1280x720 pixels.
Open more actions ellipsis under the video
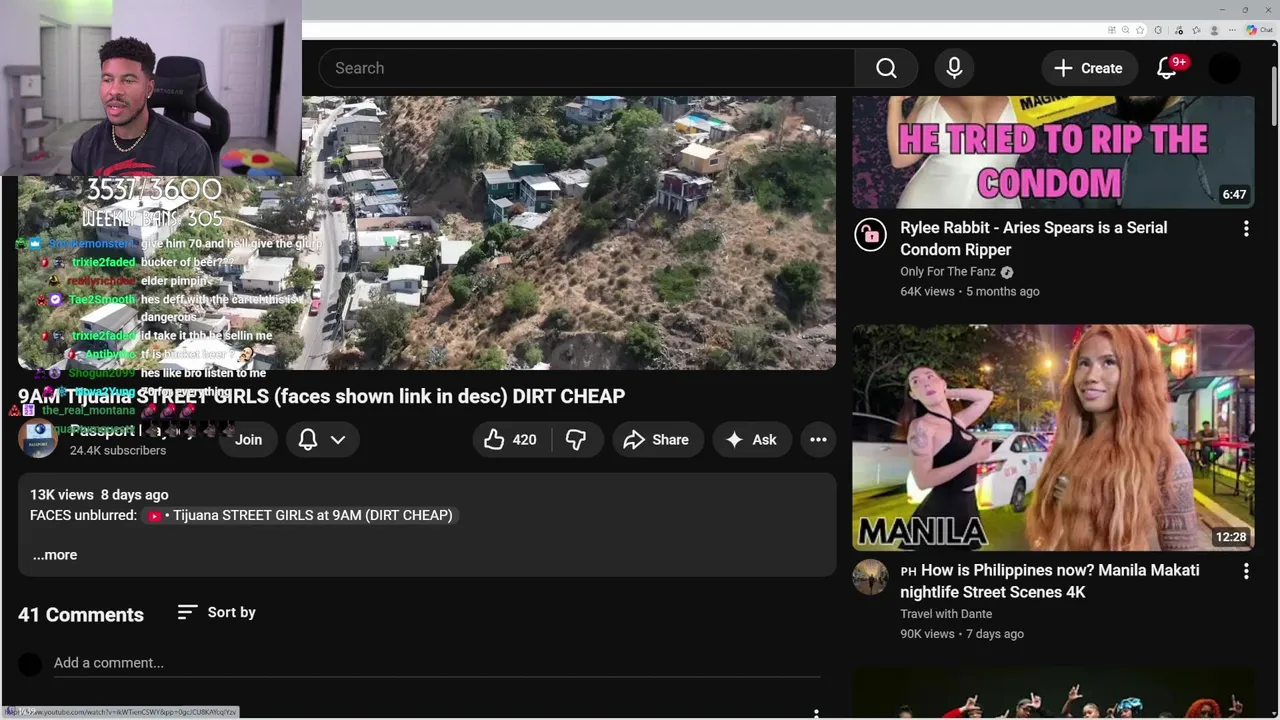click(818, 440)
